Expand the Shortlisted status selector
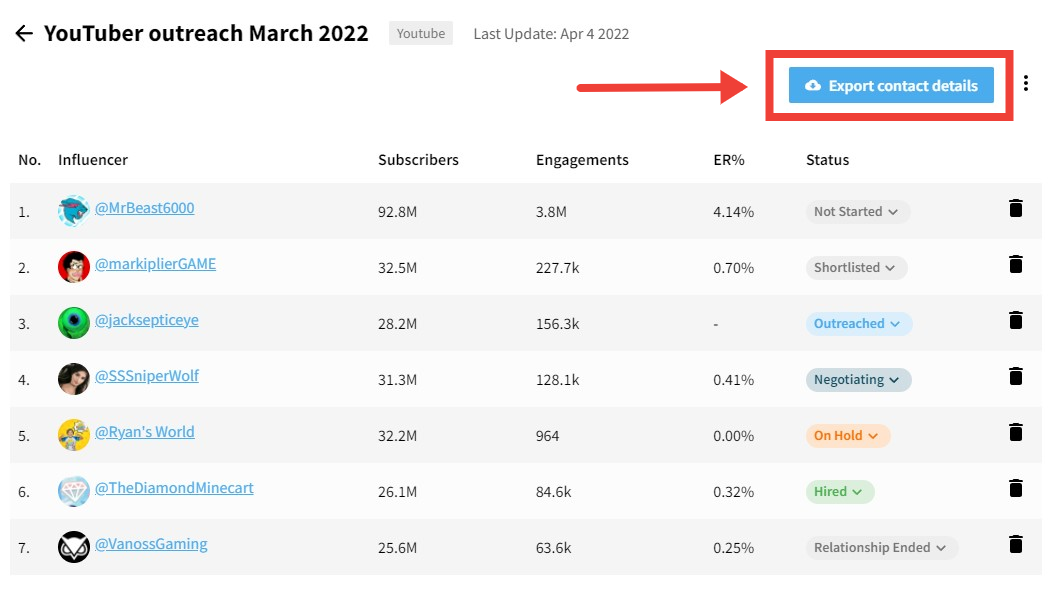The image size is (1057, 603). [855, 268]
